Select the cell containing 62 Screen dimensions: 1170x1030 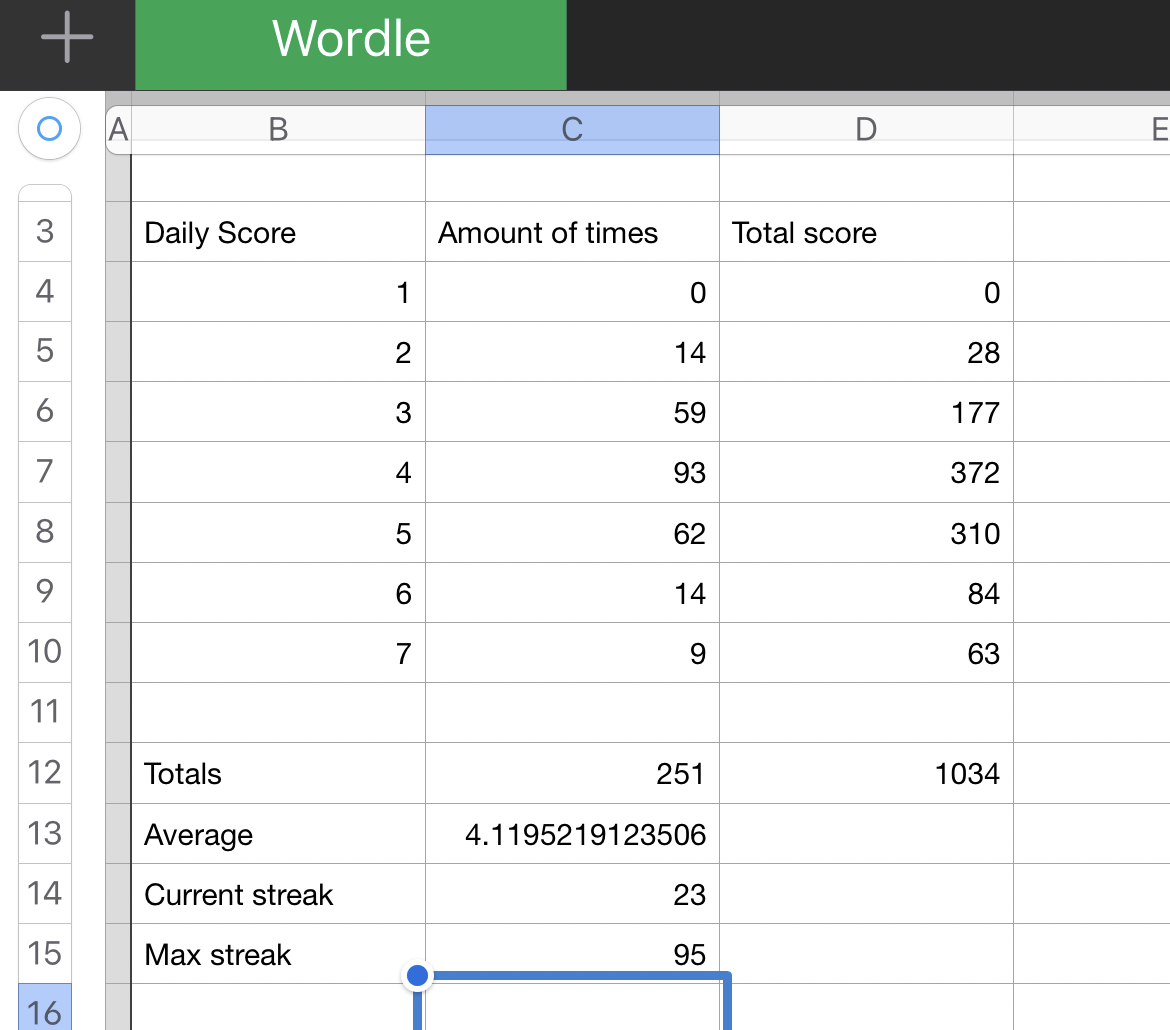[x=572, y=532]
